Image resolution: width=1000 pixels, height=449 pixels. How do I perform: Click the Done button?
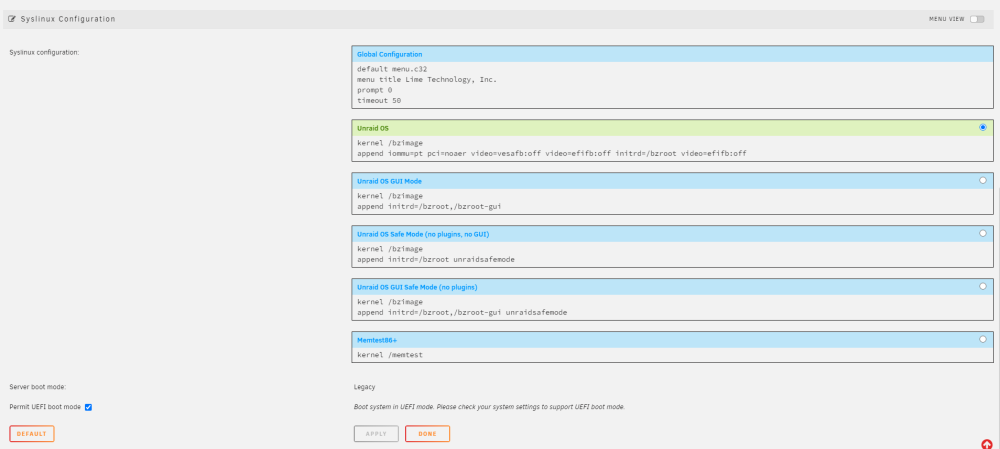click(x=427, y=434)
